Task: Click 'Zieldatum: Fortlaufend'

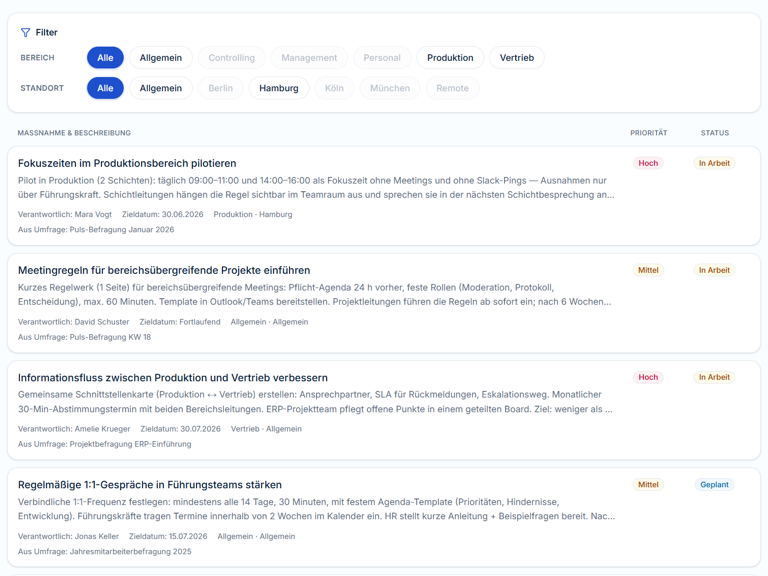Action: pyautogui.click(x=180, y=322)
